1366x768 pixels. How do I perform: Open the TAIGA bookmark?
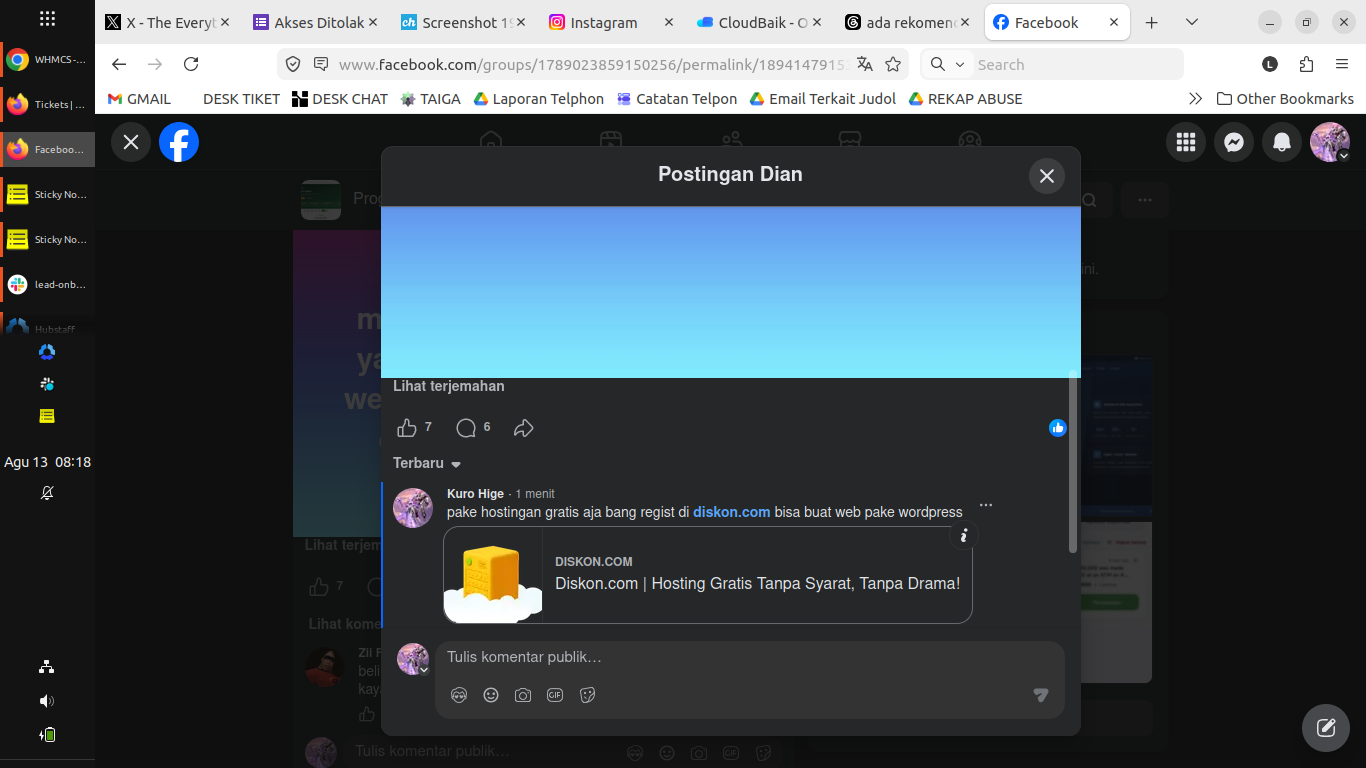431,99
